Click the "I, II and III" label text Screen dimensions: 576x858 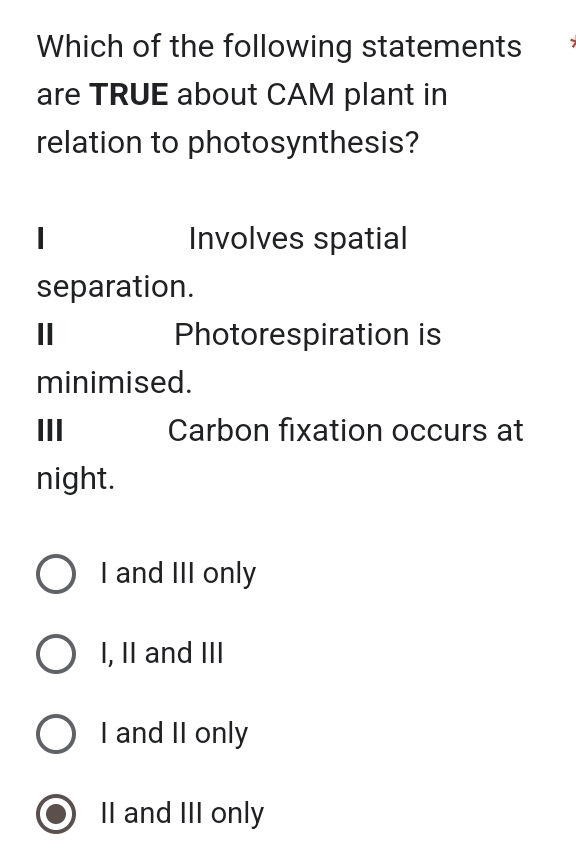[x=161, y=653]
